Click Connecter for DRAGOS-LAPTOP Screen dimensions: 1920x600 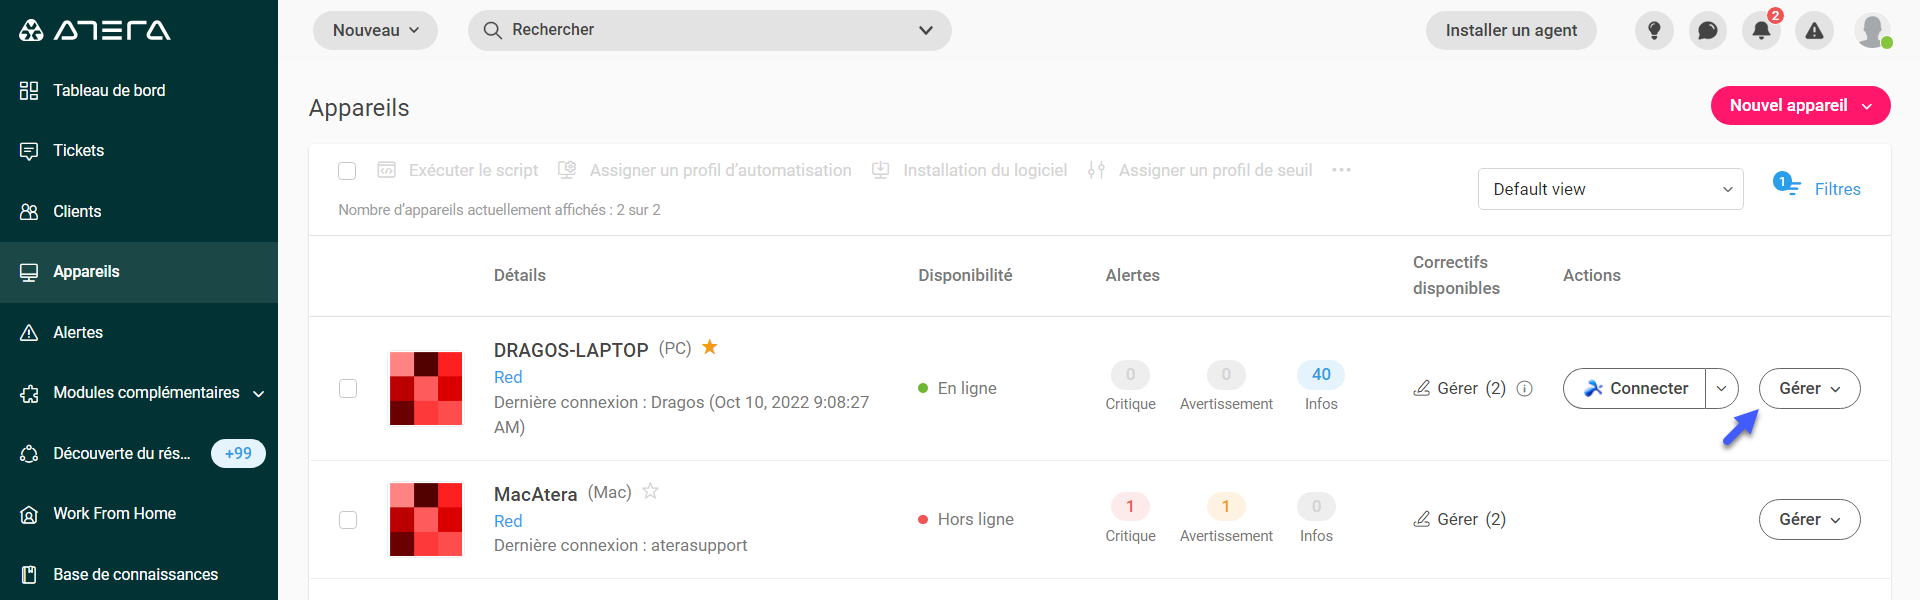click(1635, 388)
